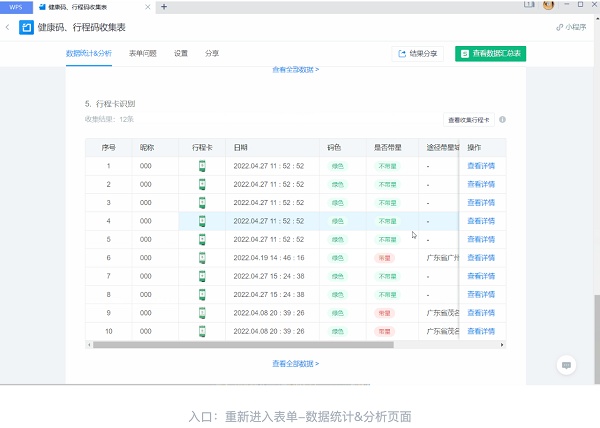Open travel card icon in row 8
This screenshot has width=600, height=428.
(x=202, y=295)
